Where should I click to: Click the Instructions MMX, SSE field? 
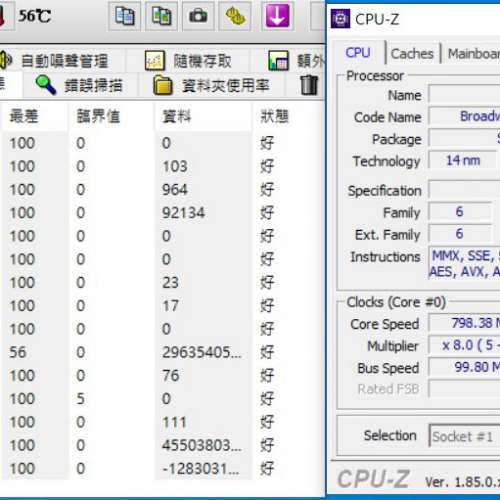pos(464,263)
